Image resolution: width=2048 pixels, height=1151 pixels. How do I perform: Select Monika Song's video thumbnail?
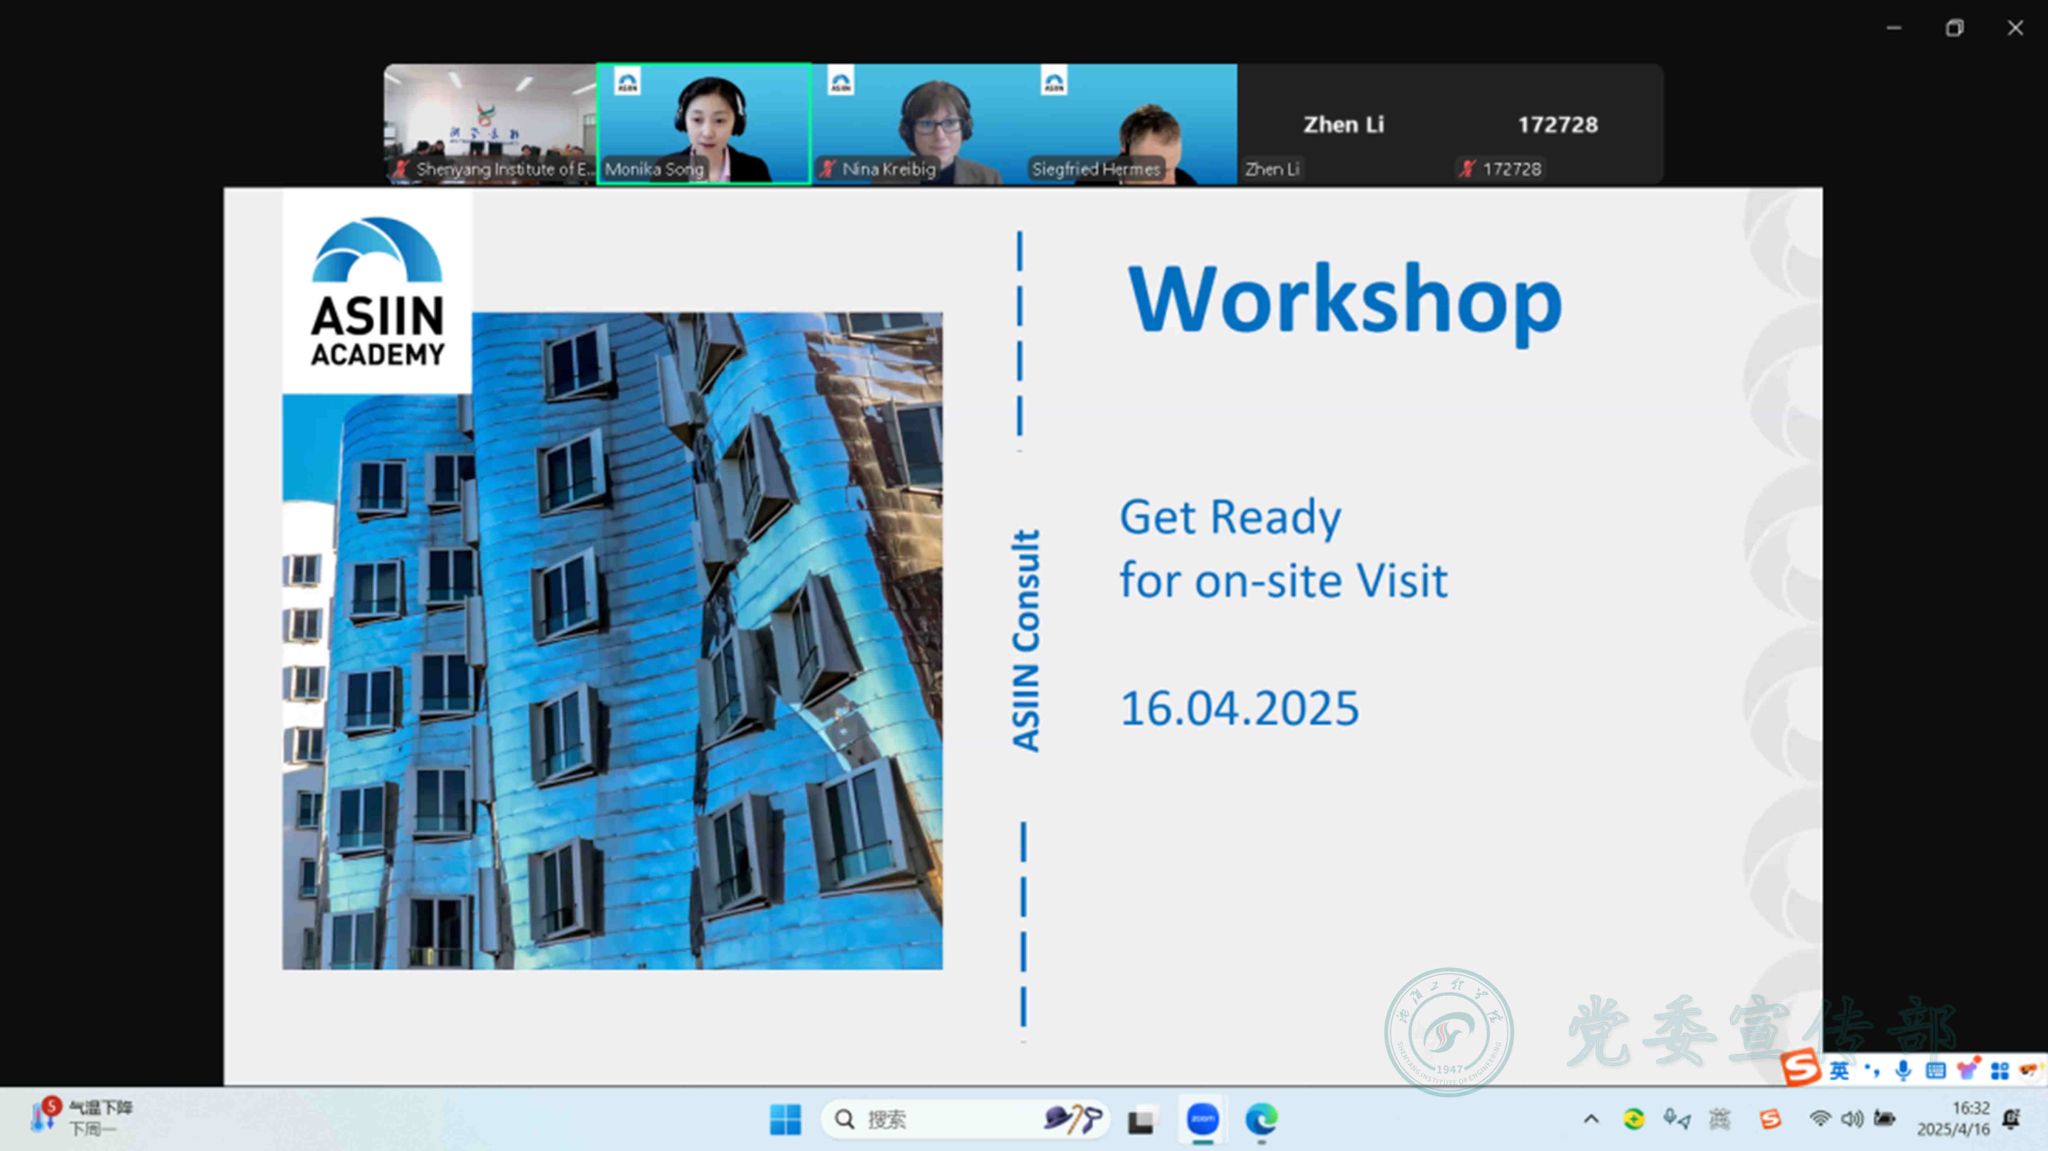coord(704,123)
